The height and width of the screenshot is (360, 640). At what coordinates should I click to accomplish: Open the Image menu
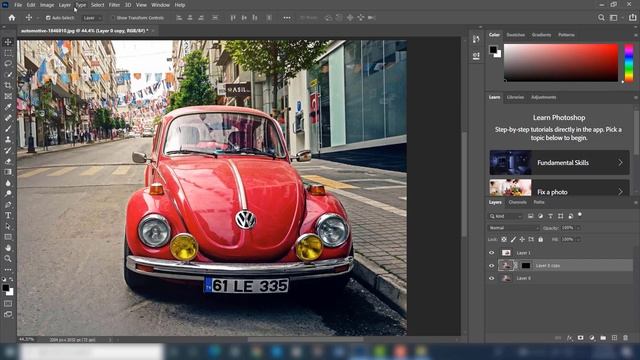coord(47,5)
